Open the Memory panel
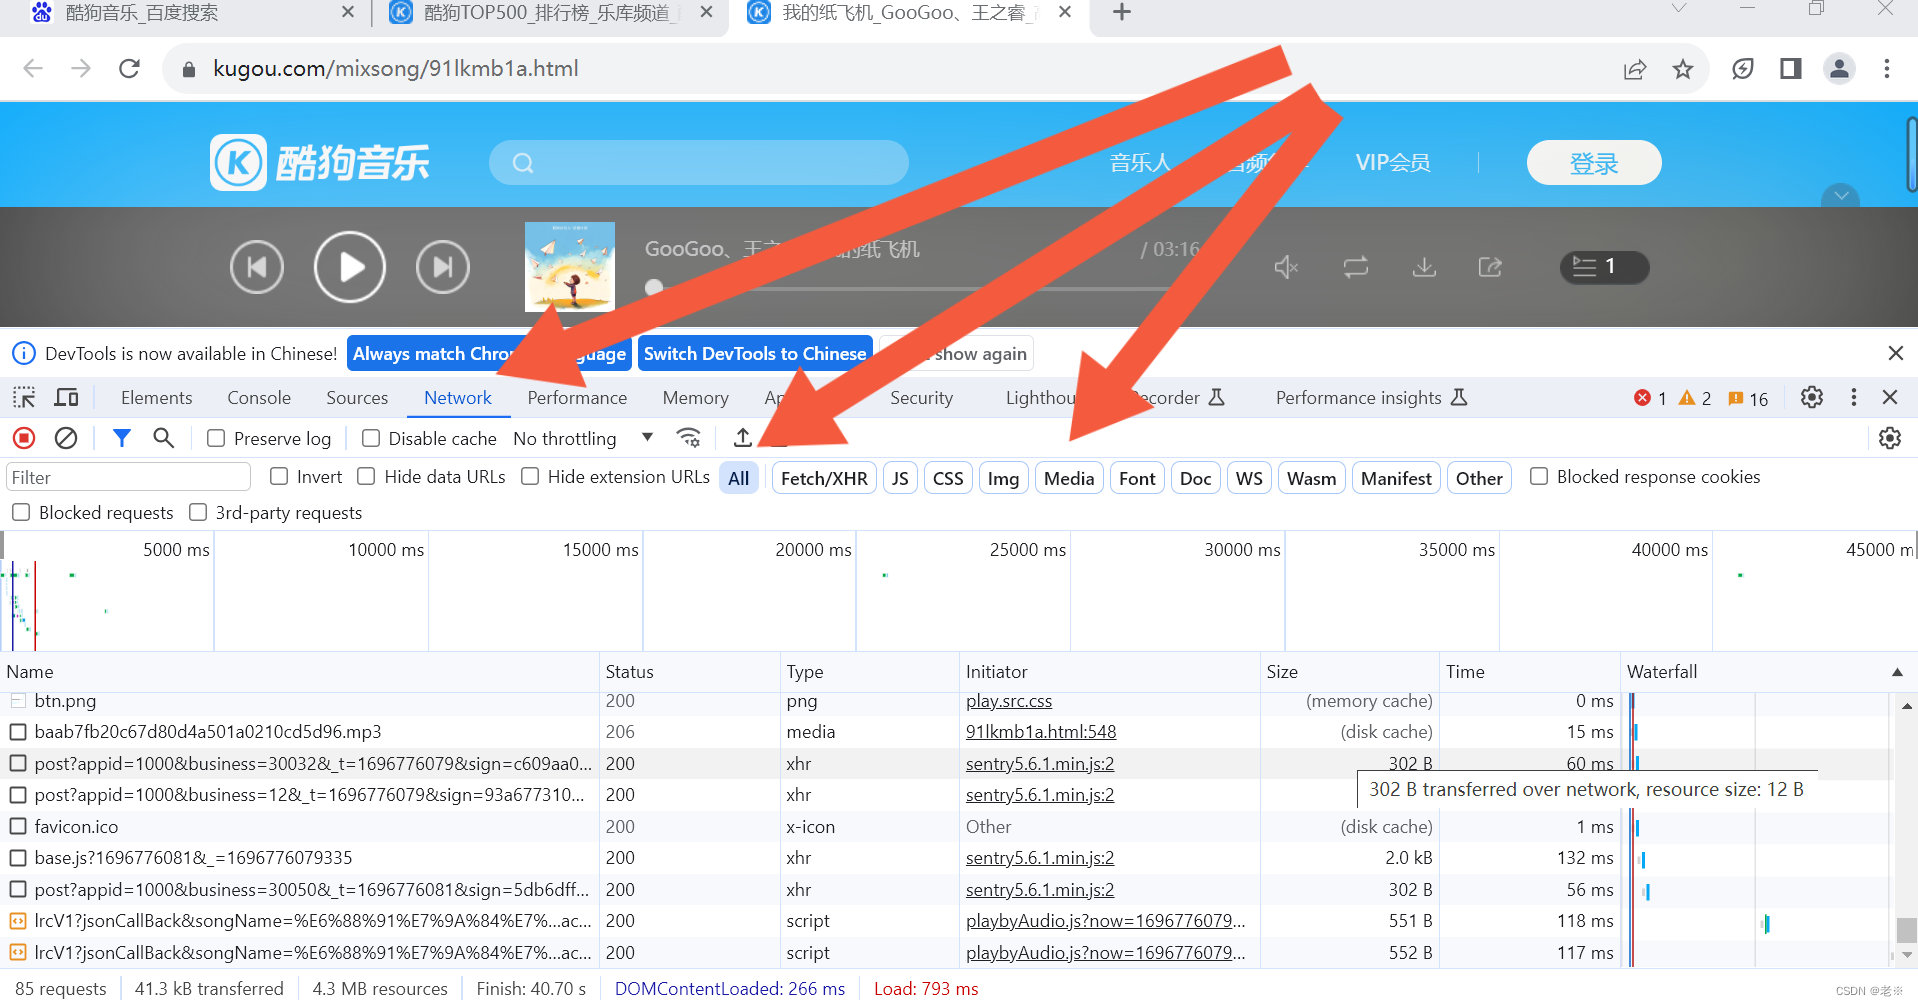 tap(695, 398)
